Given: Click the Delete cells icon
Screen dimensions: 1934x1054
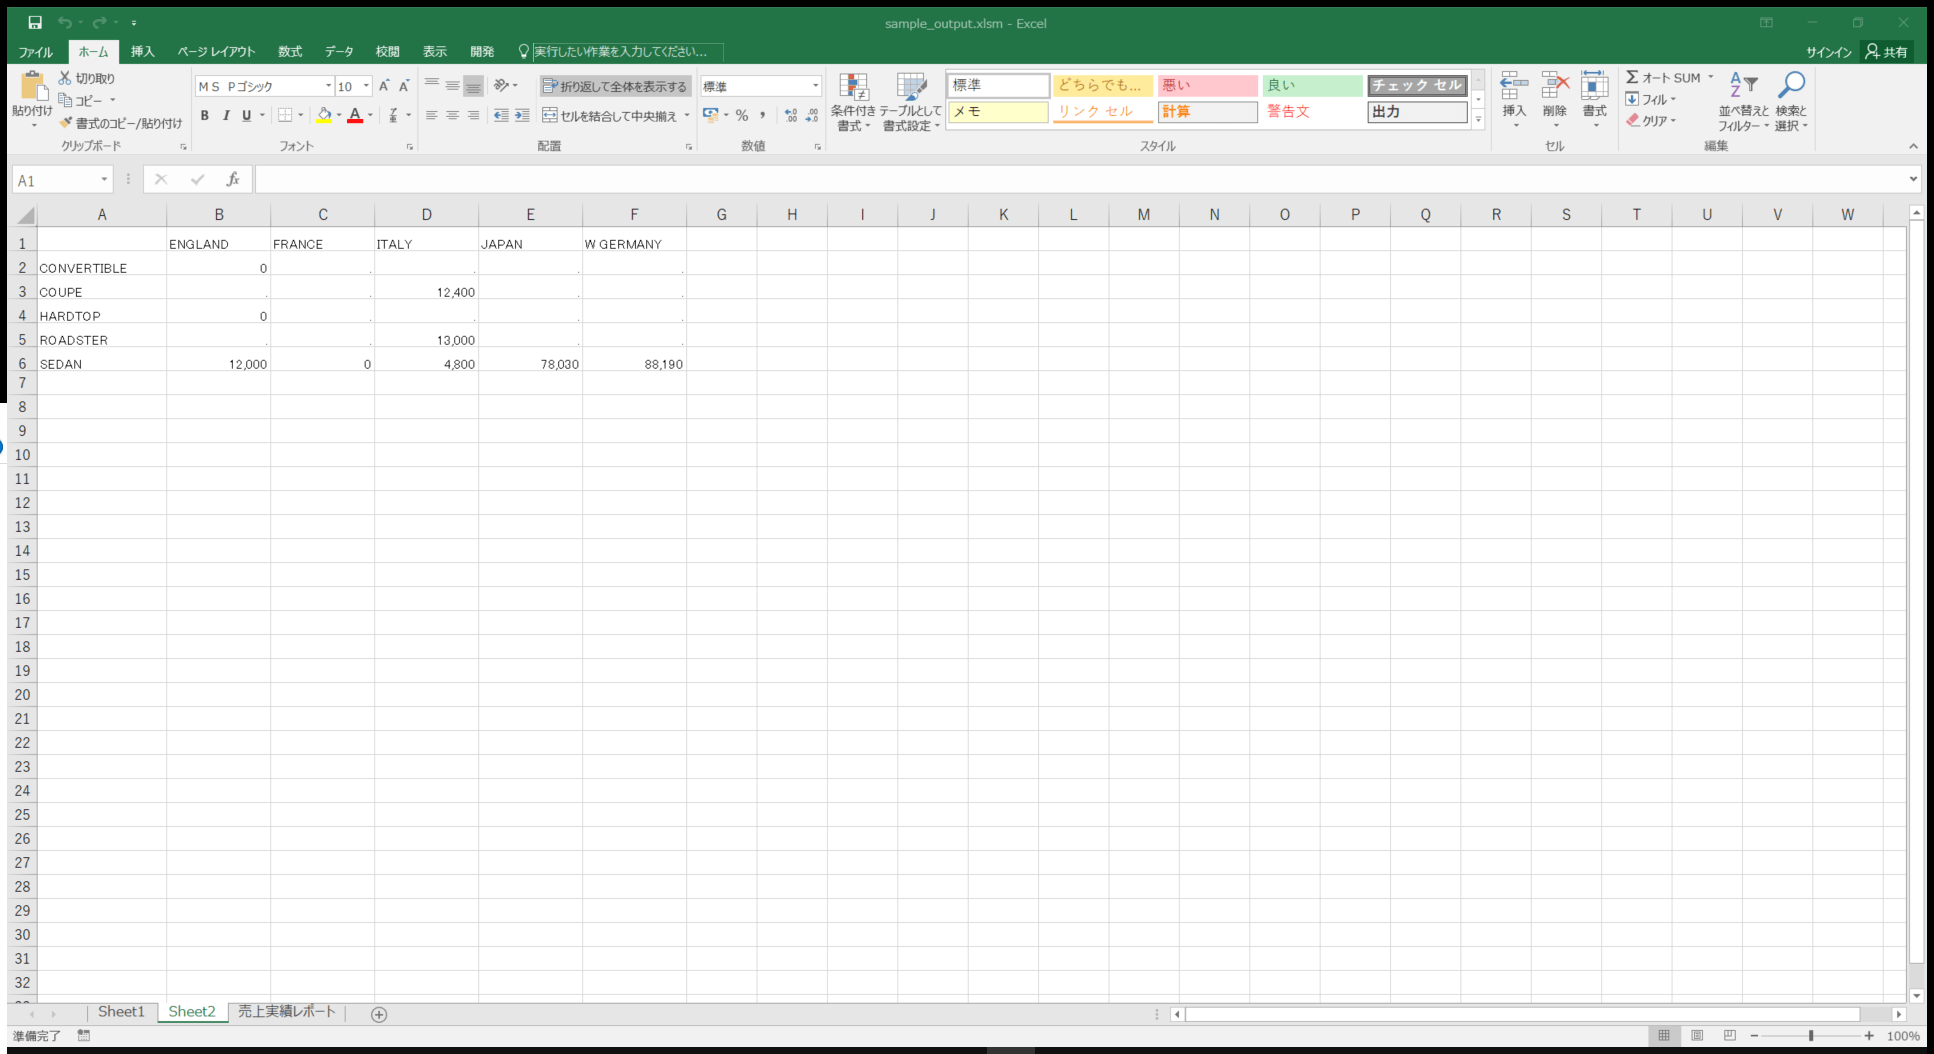Looking at the screenshot, I should point(1555,86).
